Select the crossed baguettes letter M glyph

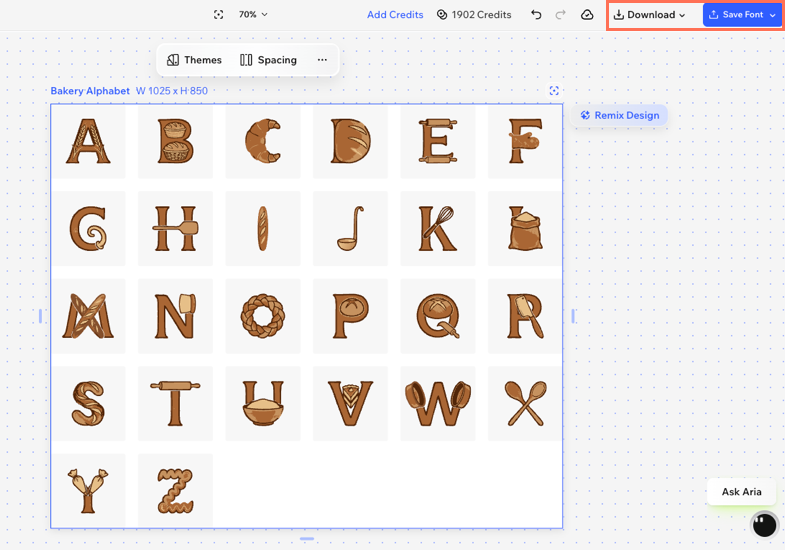88,316
